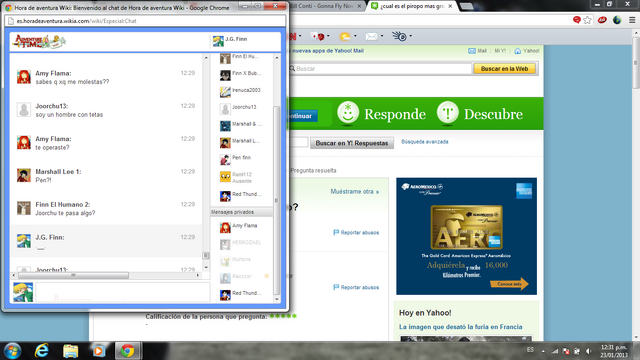640x360 pixels.
Task: Click the chat window address bar
Action: pos(145,21)
